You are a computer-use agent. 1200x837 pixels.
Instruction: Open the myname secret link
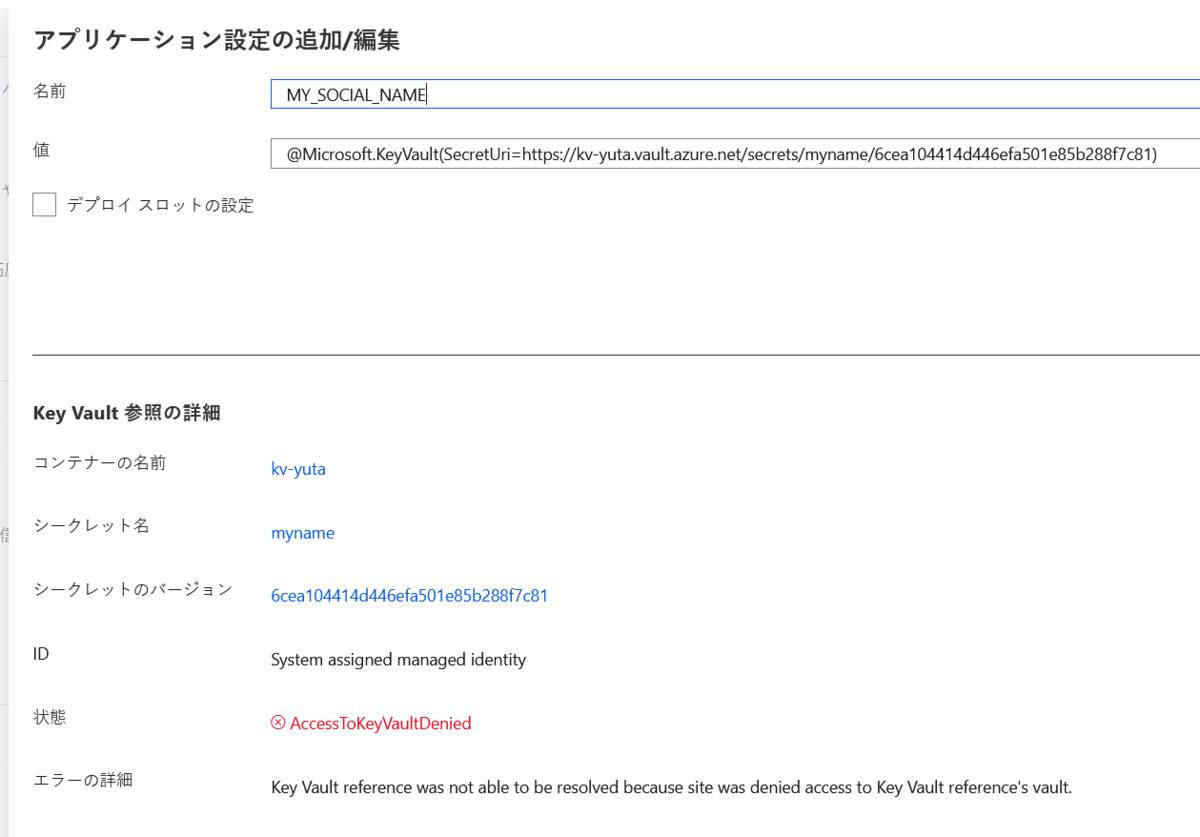[303, 533]
